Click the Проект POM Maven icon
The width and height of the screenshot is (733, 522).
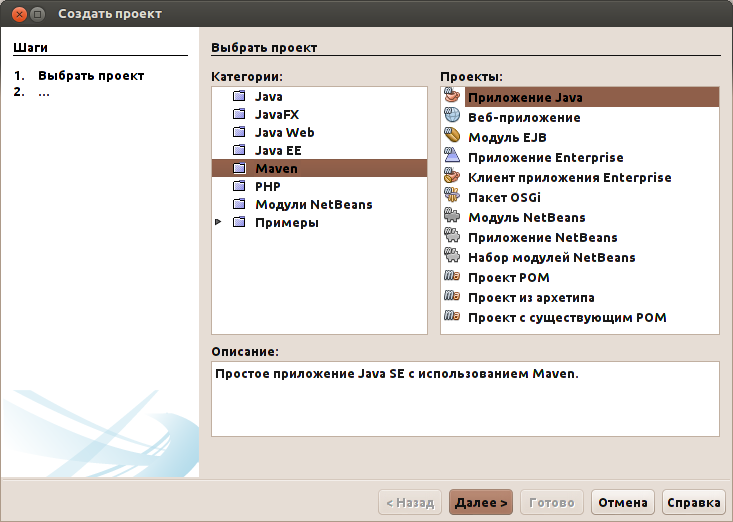pyautogui.click(x=452, y=276)
